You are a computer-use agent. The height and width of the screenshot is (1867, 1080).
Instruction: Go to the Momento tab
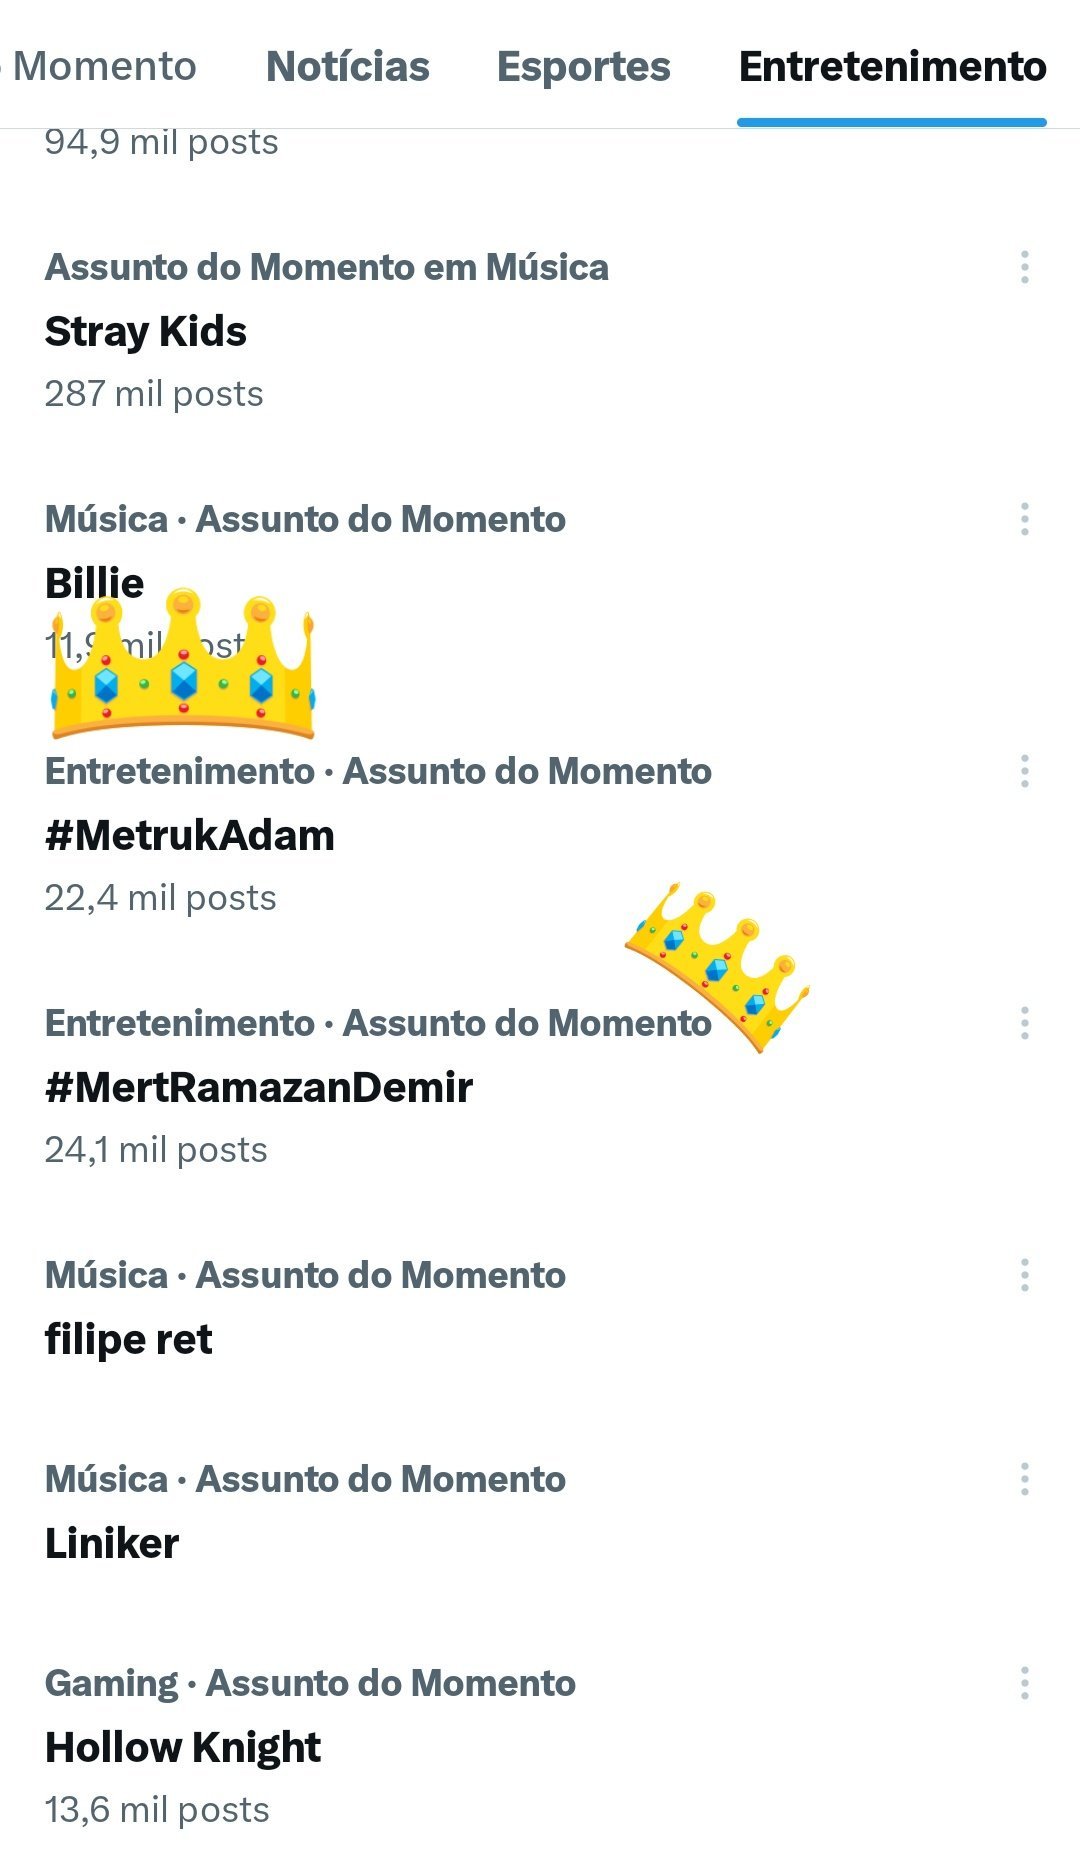coord(104,67)
